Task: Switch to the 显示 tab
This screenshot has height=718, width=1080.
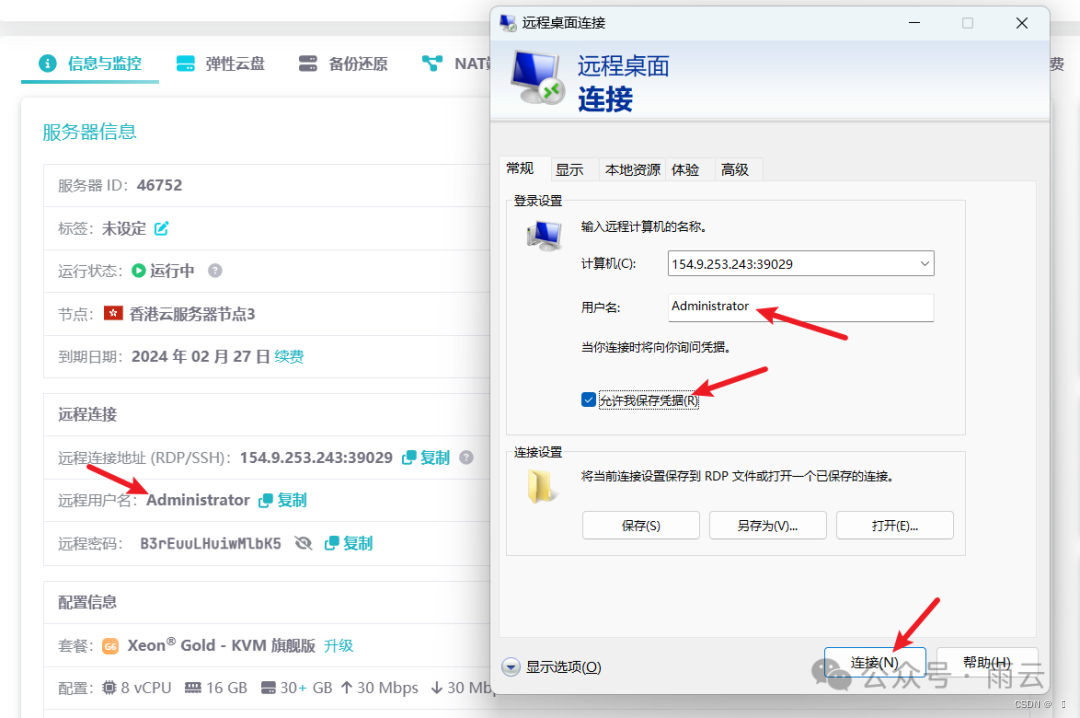Action: [572, 169]
